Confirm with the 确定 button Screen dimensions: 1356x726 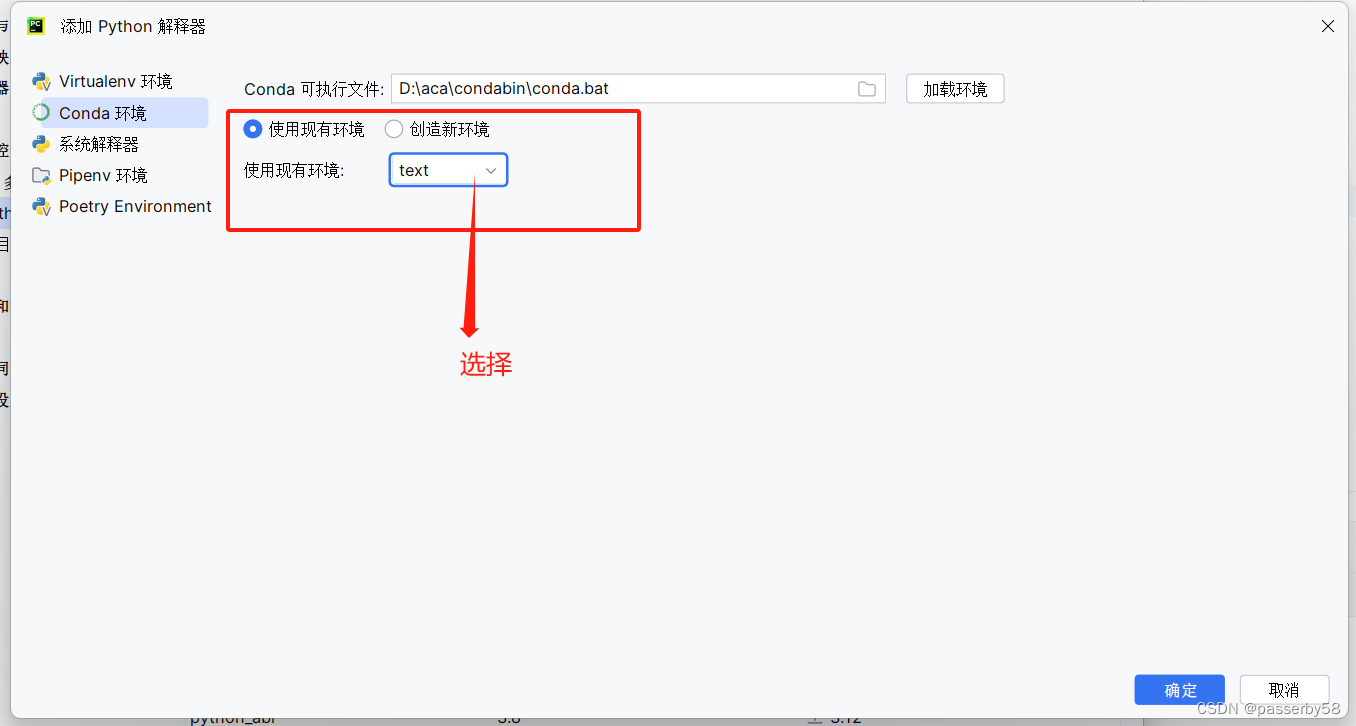(x=1180, y=690)
